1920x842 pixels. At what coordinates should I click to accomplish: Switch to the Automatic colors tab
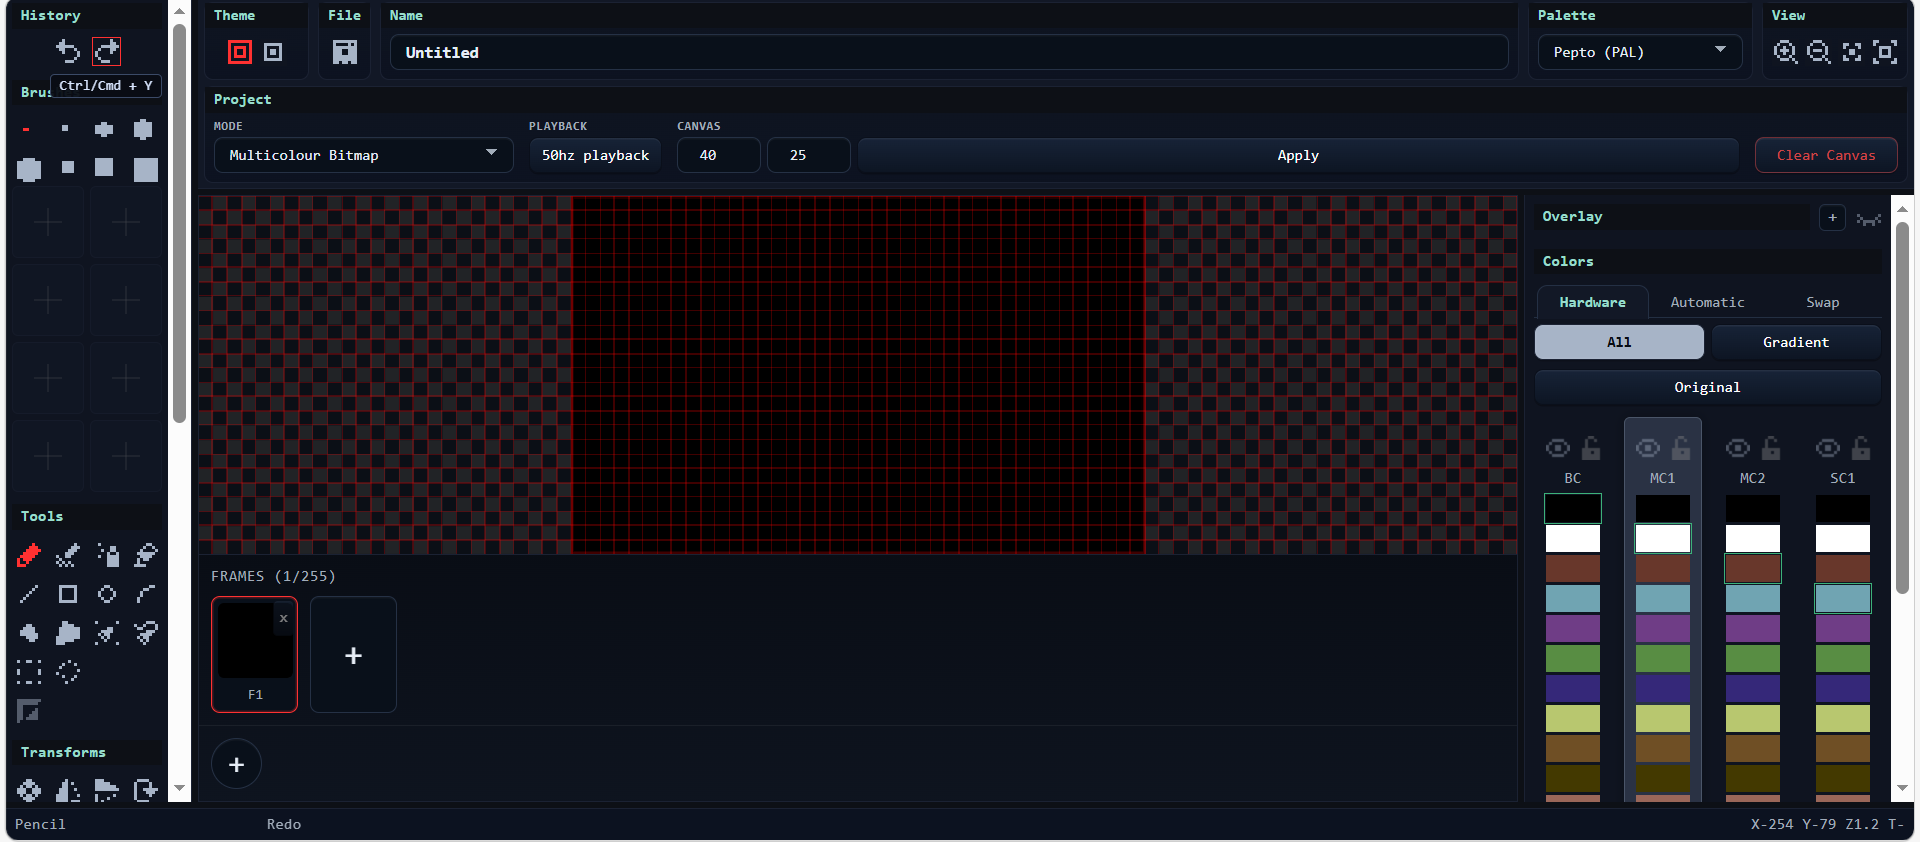(1707, 302)
